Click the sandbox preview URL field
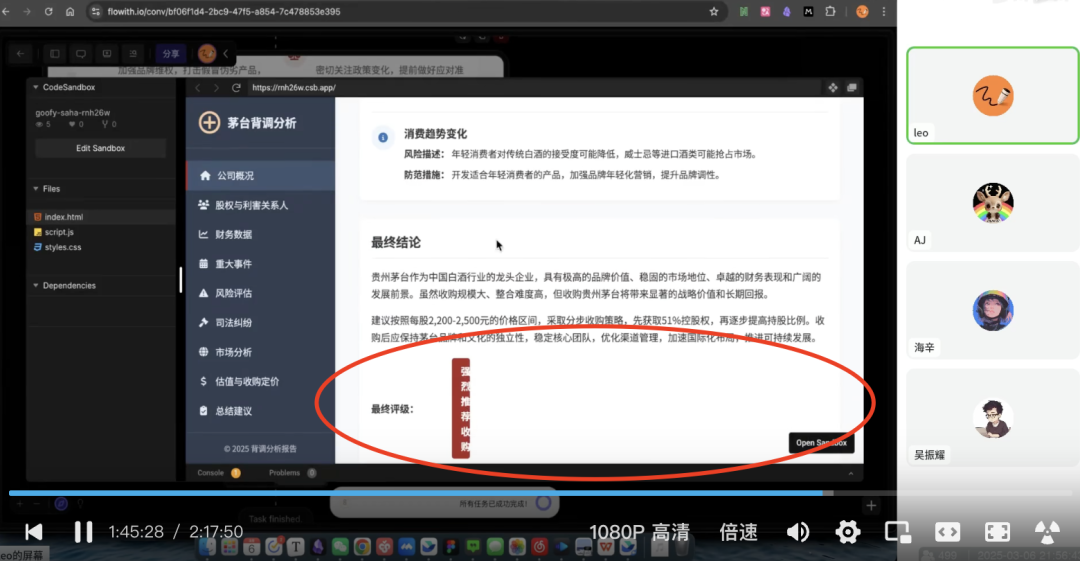The width and height of the screenshot is (1080, 561). click(x=534, y=88)
